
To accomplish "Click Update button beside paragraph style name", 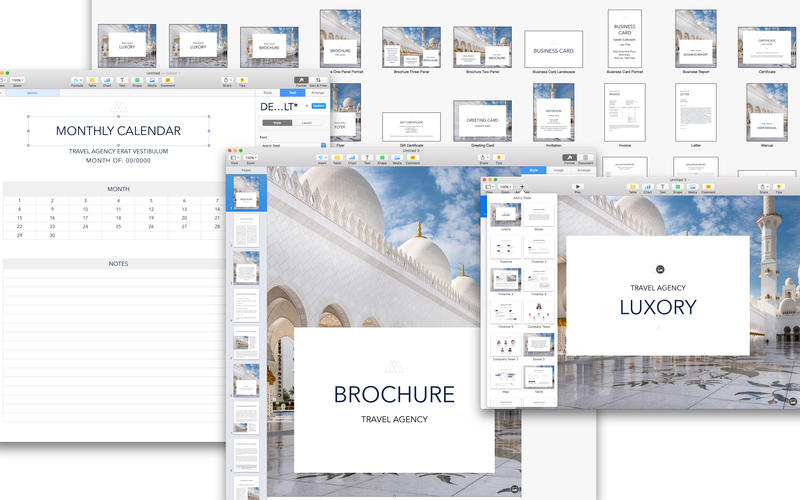I will 318,106.
